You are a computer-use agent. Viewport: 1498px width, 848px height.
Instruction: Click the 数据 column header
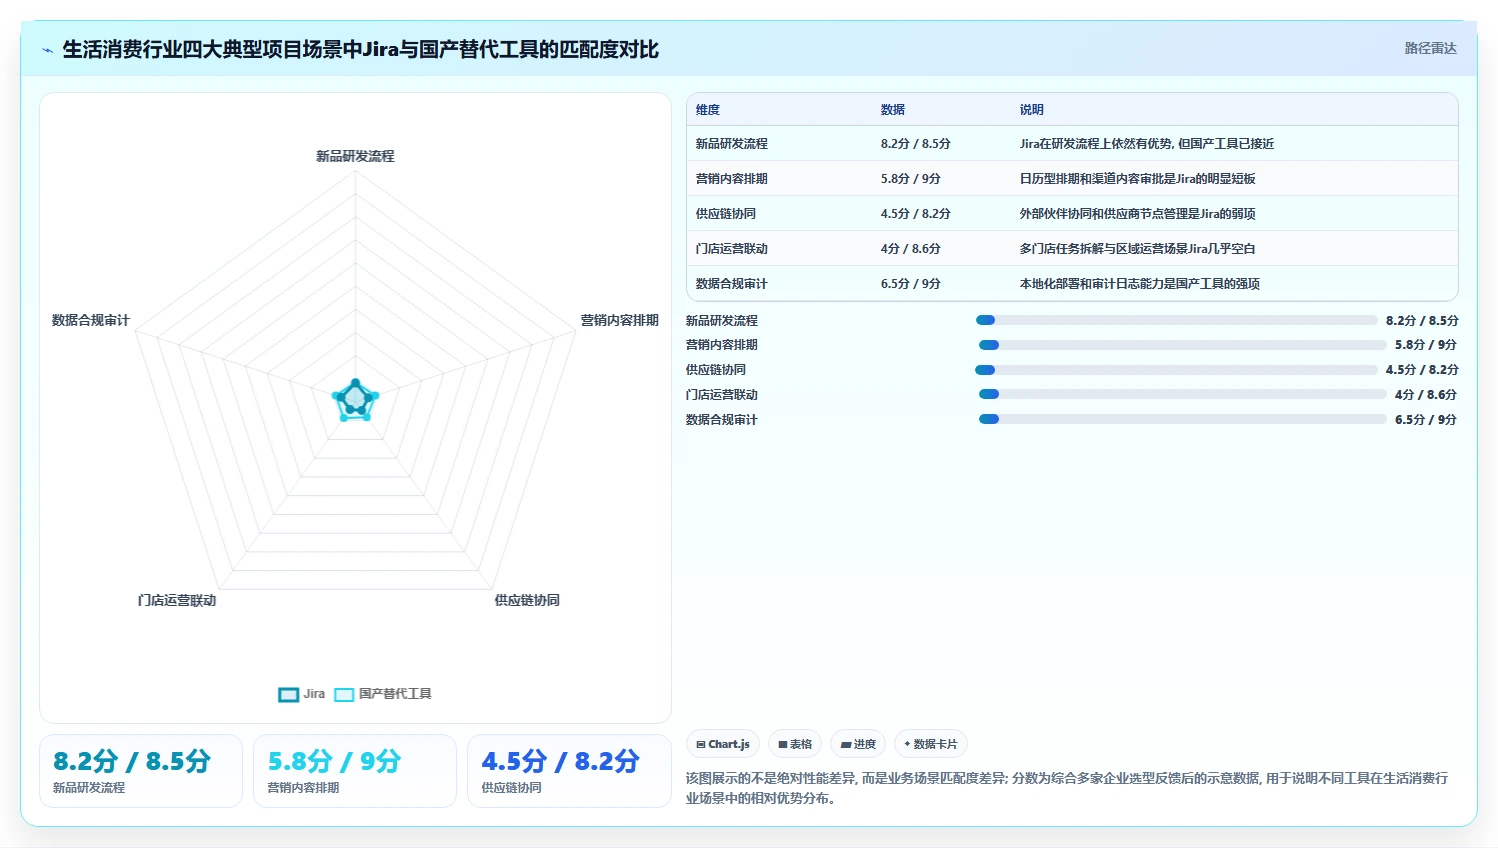coord(893,110)
